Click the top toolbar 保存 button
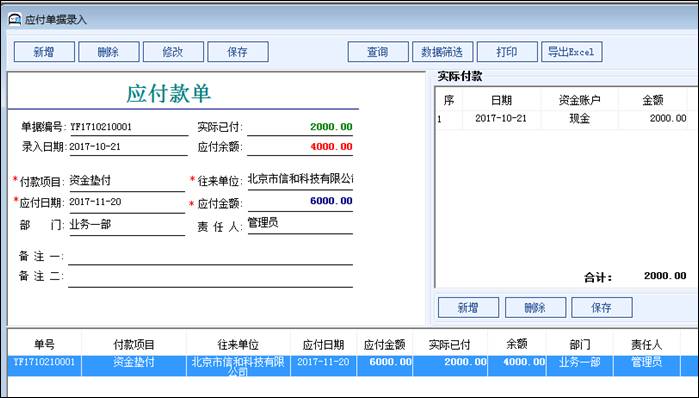Image resolution: width=699 pixels, height=398 pixels. pos(238,52)
